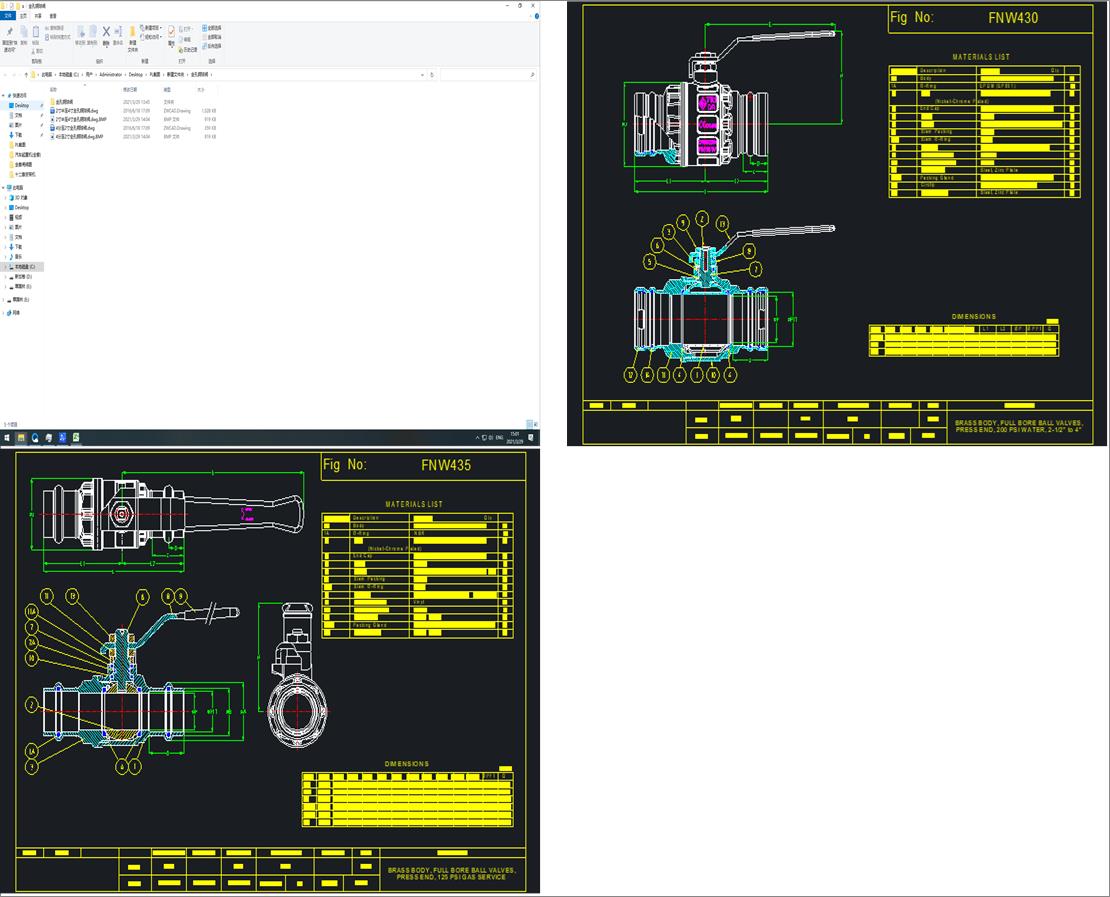This screenshot has height=897, width=1110.
Task: Click the Paste shortcut ribbon command
Action: click(x=58, y=37)
